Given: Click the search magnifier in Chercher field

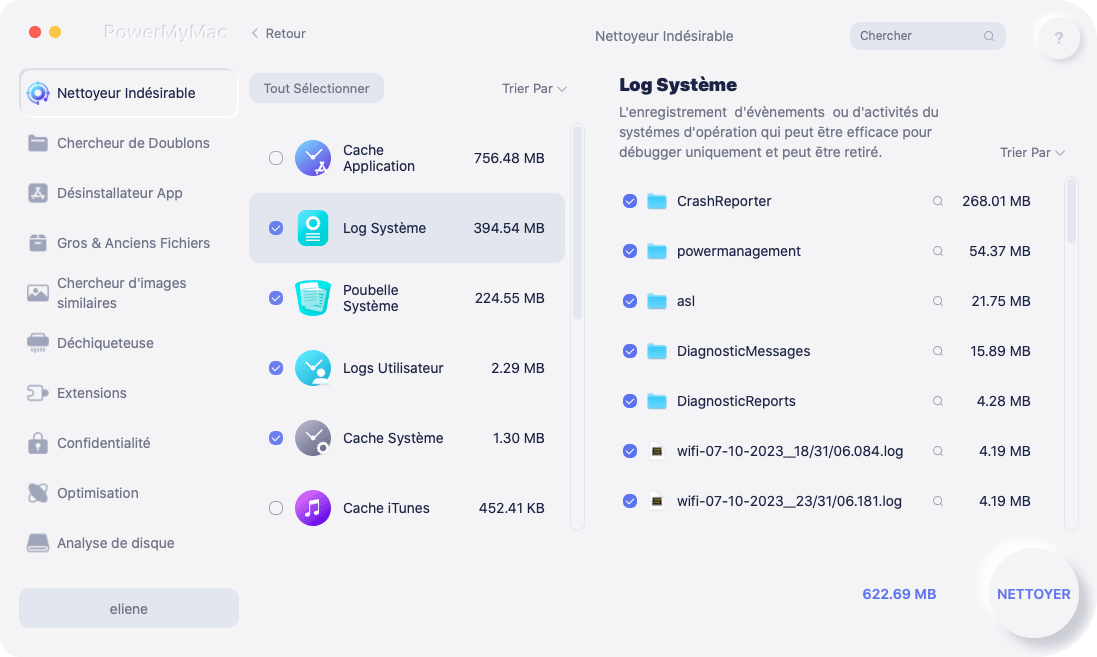Looking at the screenshot, I should click(x=989, y=36).
